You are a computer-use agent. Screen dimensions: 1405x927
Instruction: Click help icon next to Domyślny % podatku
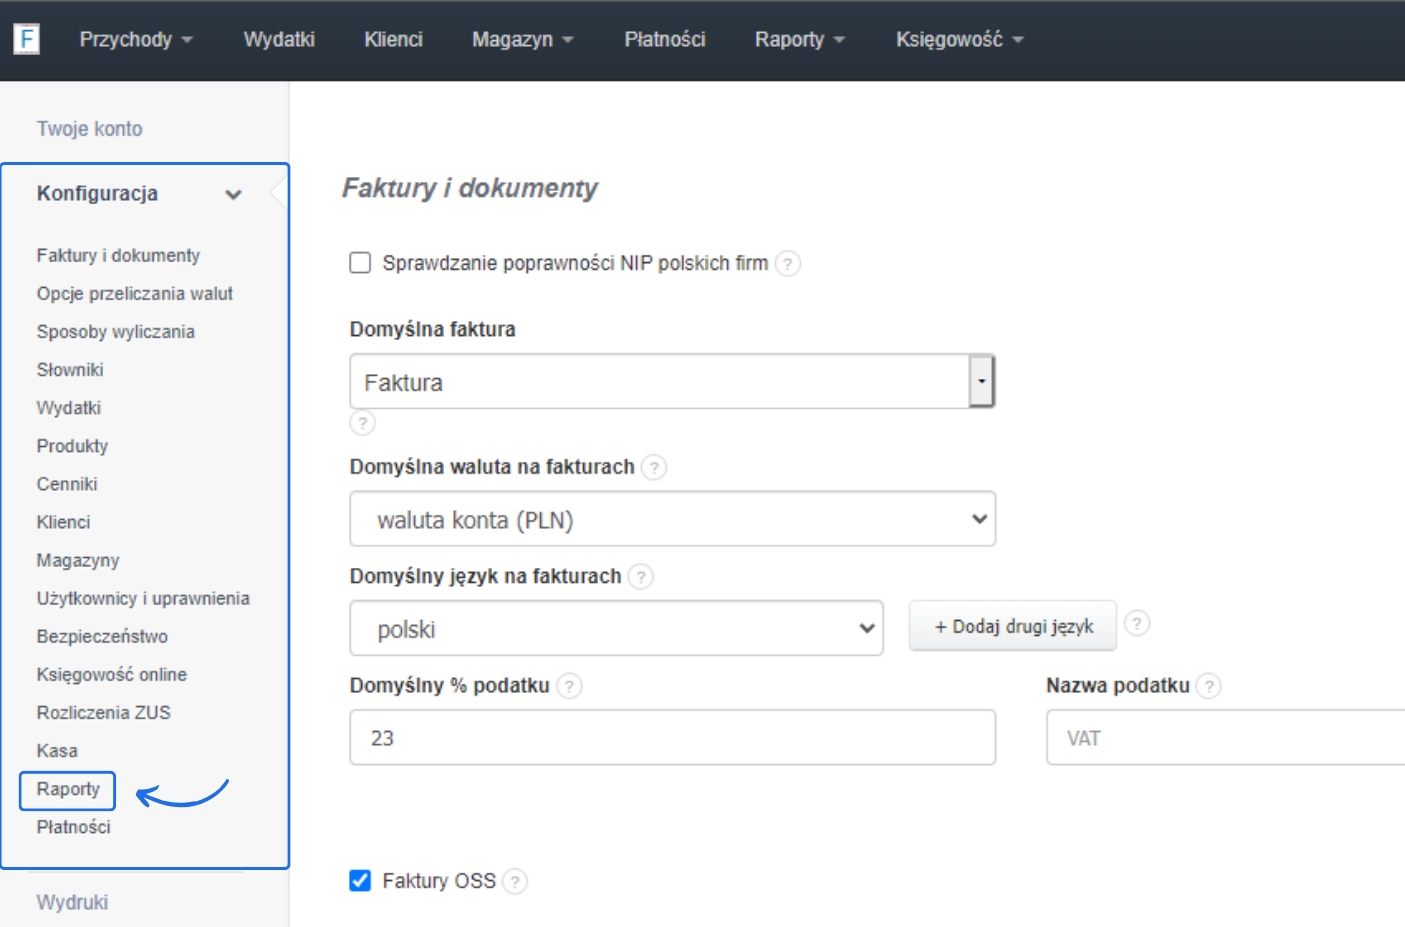(x=569, y=686)
